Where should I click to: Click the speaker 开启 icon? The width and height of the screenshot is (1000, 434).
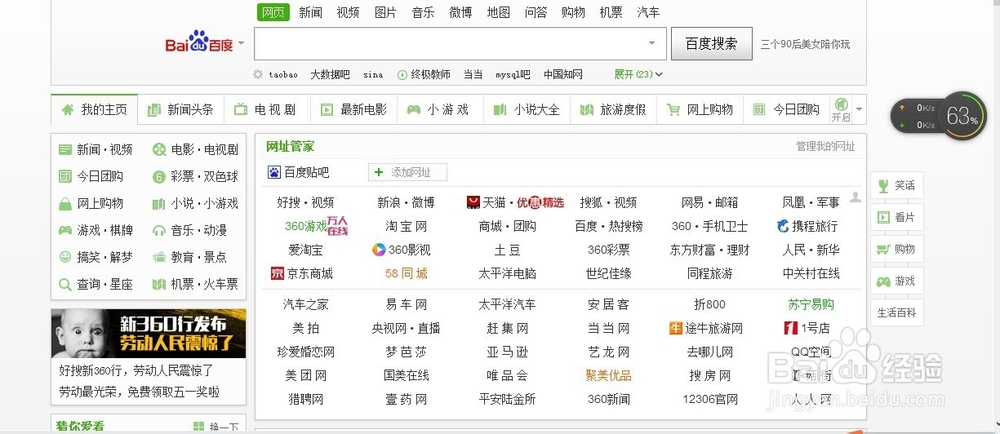click(841, 105)
